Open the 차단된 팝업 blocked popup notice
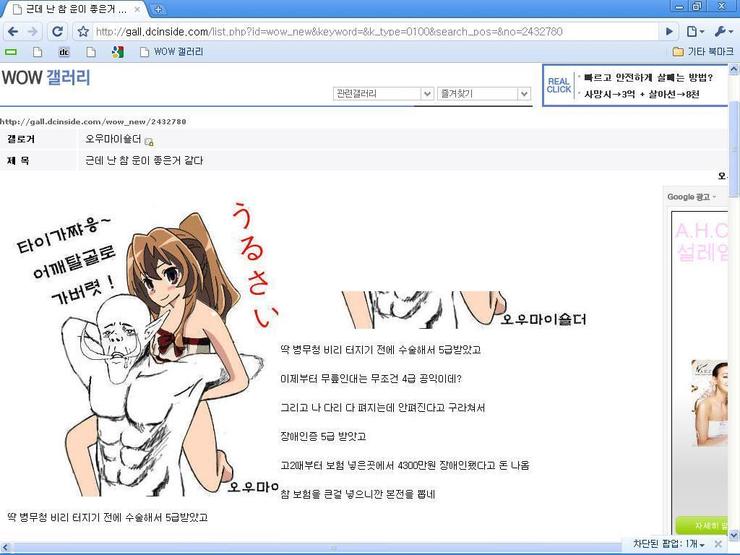The height and width of the screenshot is (555, 740). pyautogui.click(x=668, y=544)
